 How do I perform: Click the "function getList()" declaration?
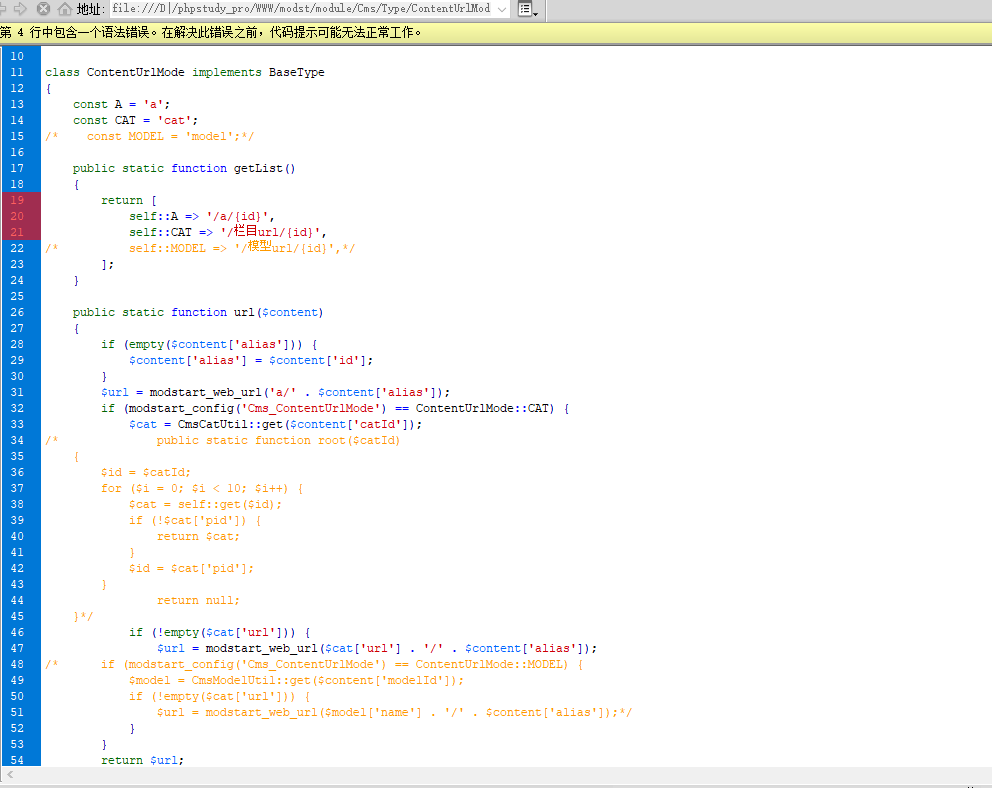(x=184, y=168)
